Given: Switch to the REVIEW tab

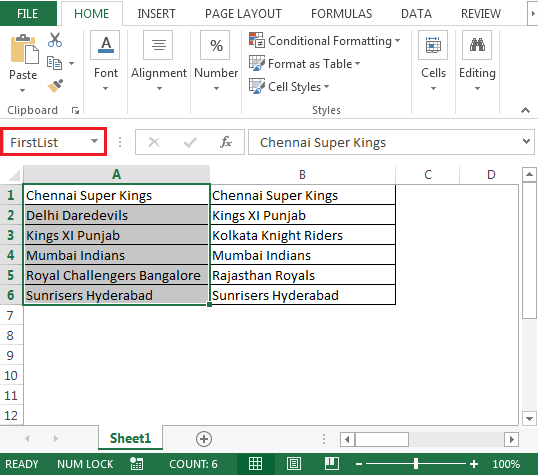Looking at the screenshot, I should [481, 14].
